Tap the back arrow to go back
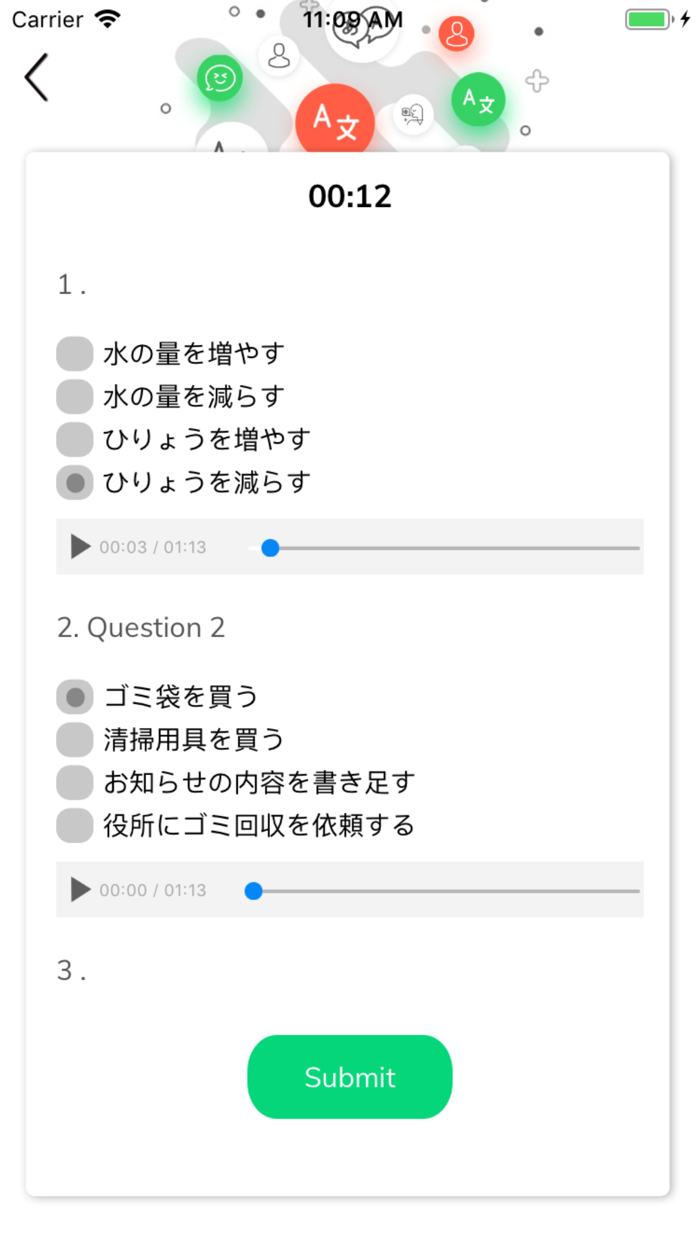This screenshot has width=700, height=1244. pos(35,77)
